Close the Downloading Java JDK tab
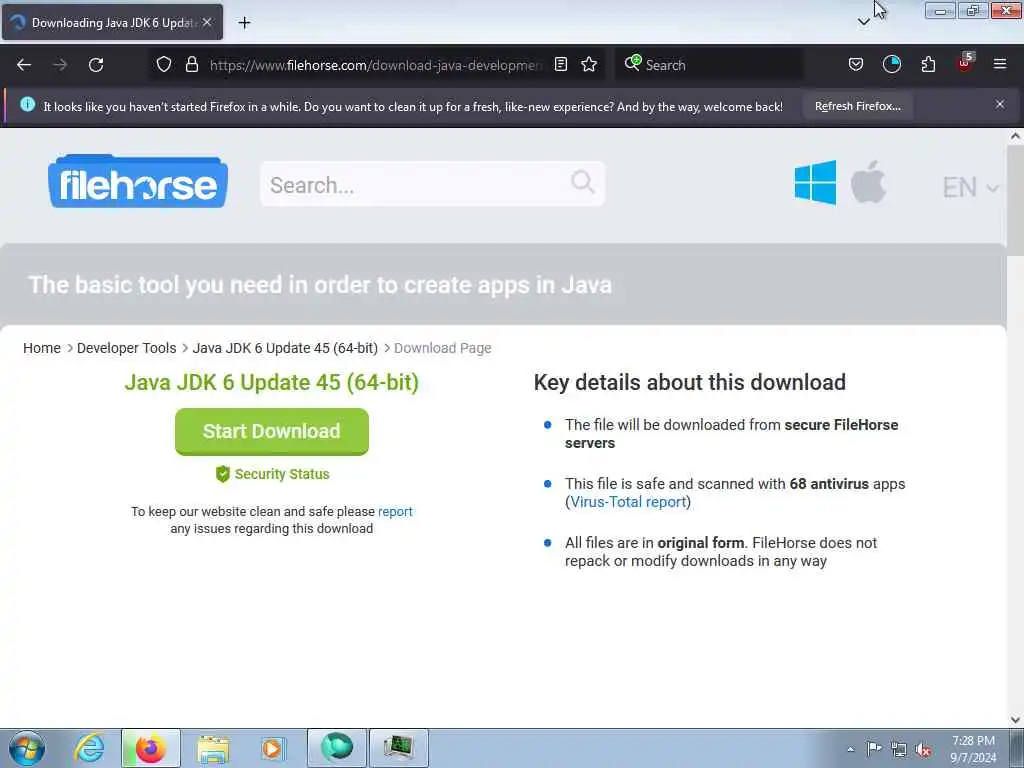The height and width of the screenshot is (768, 1024). click(207, 22)
